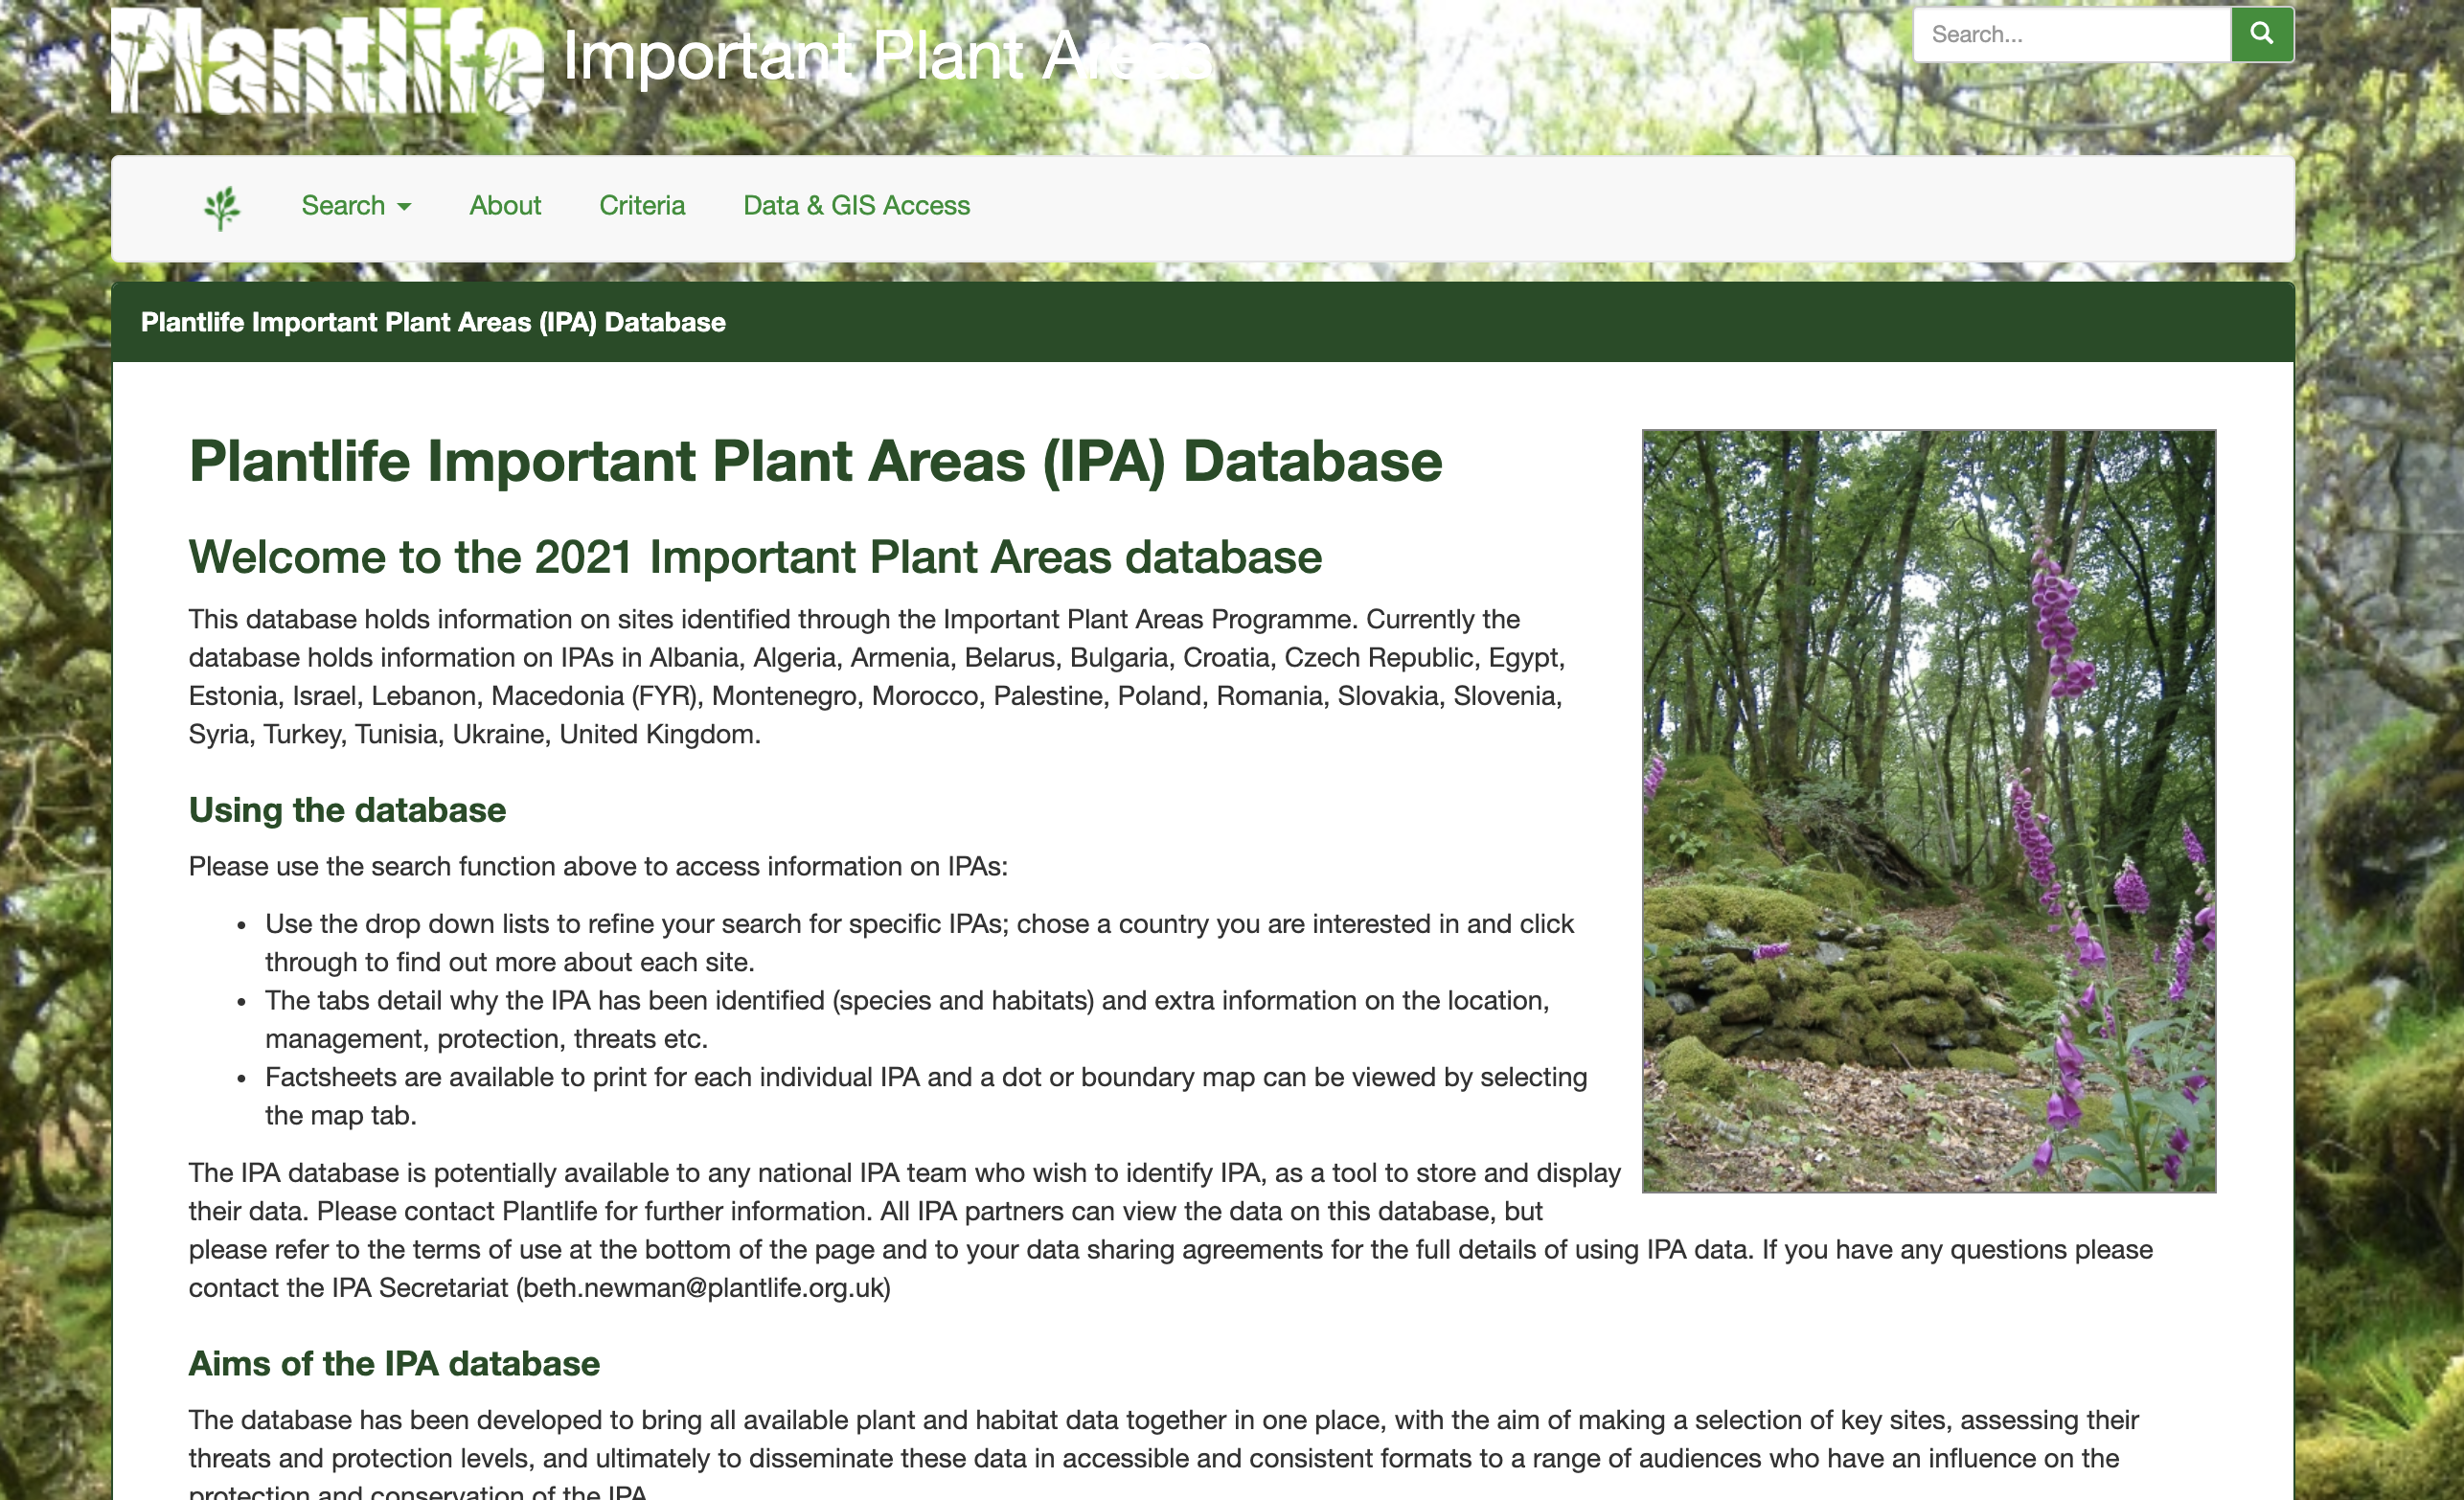This screenshot has width=2464, height=1500.
Task: Click Aims of the IPA database heading
Action: [394, 1364]
